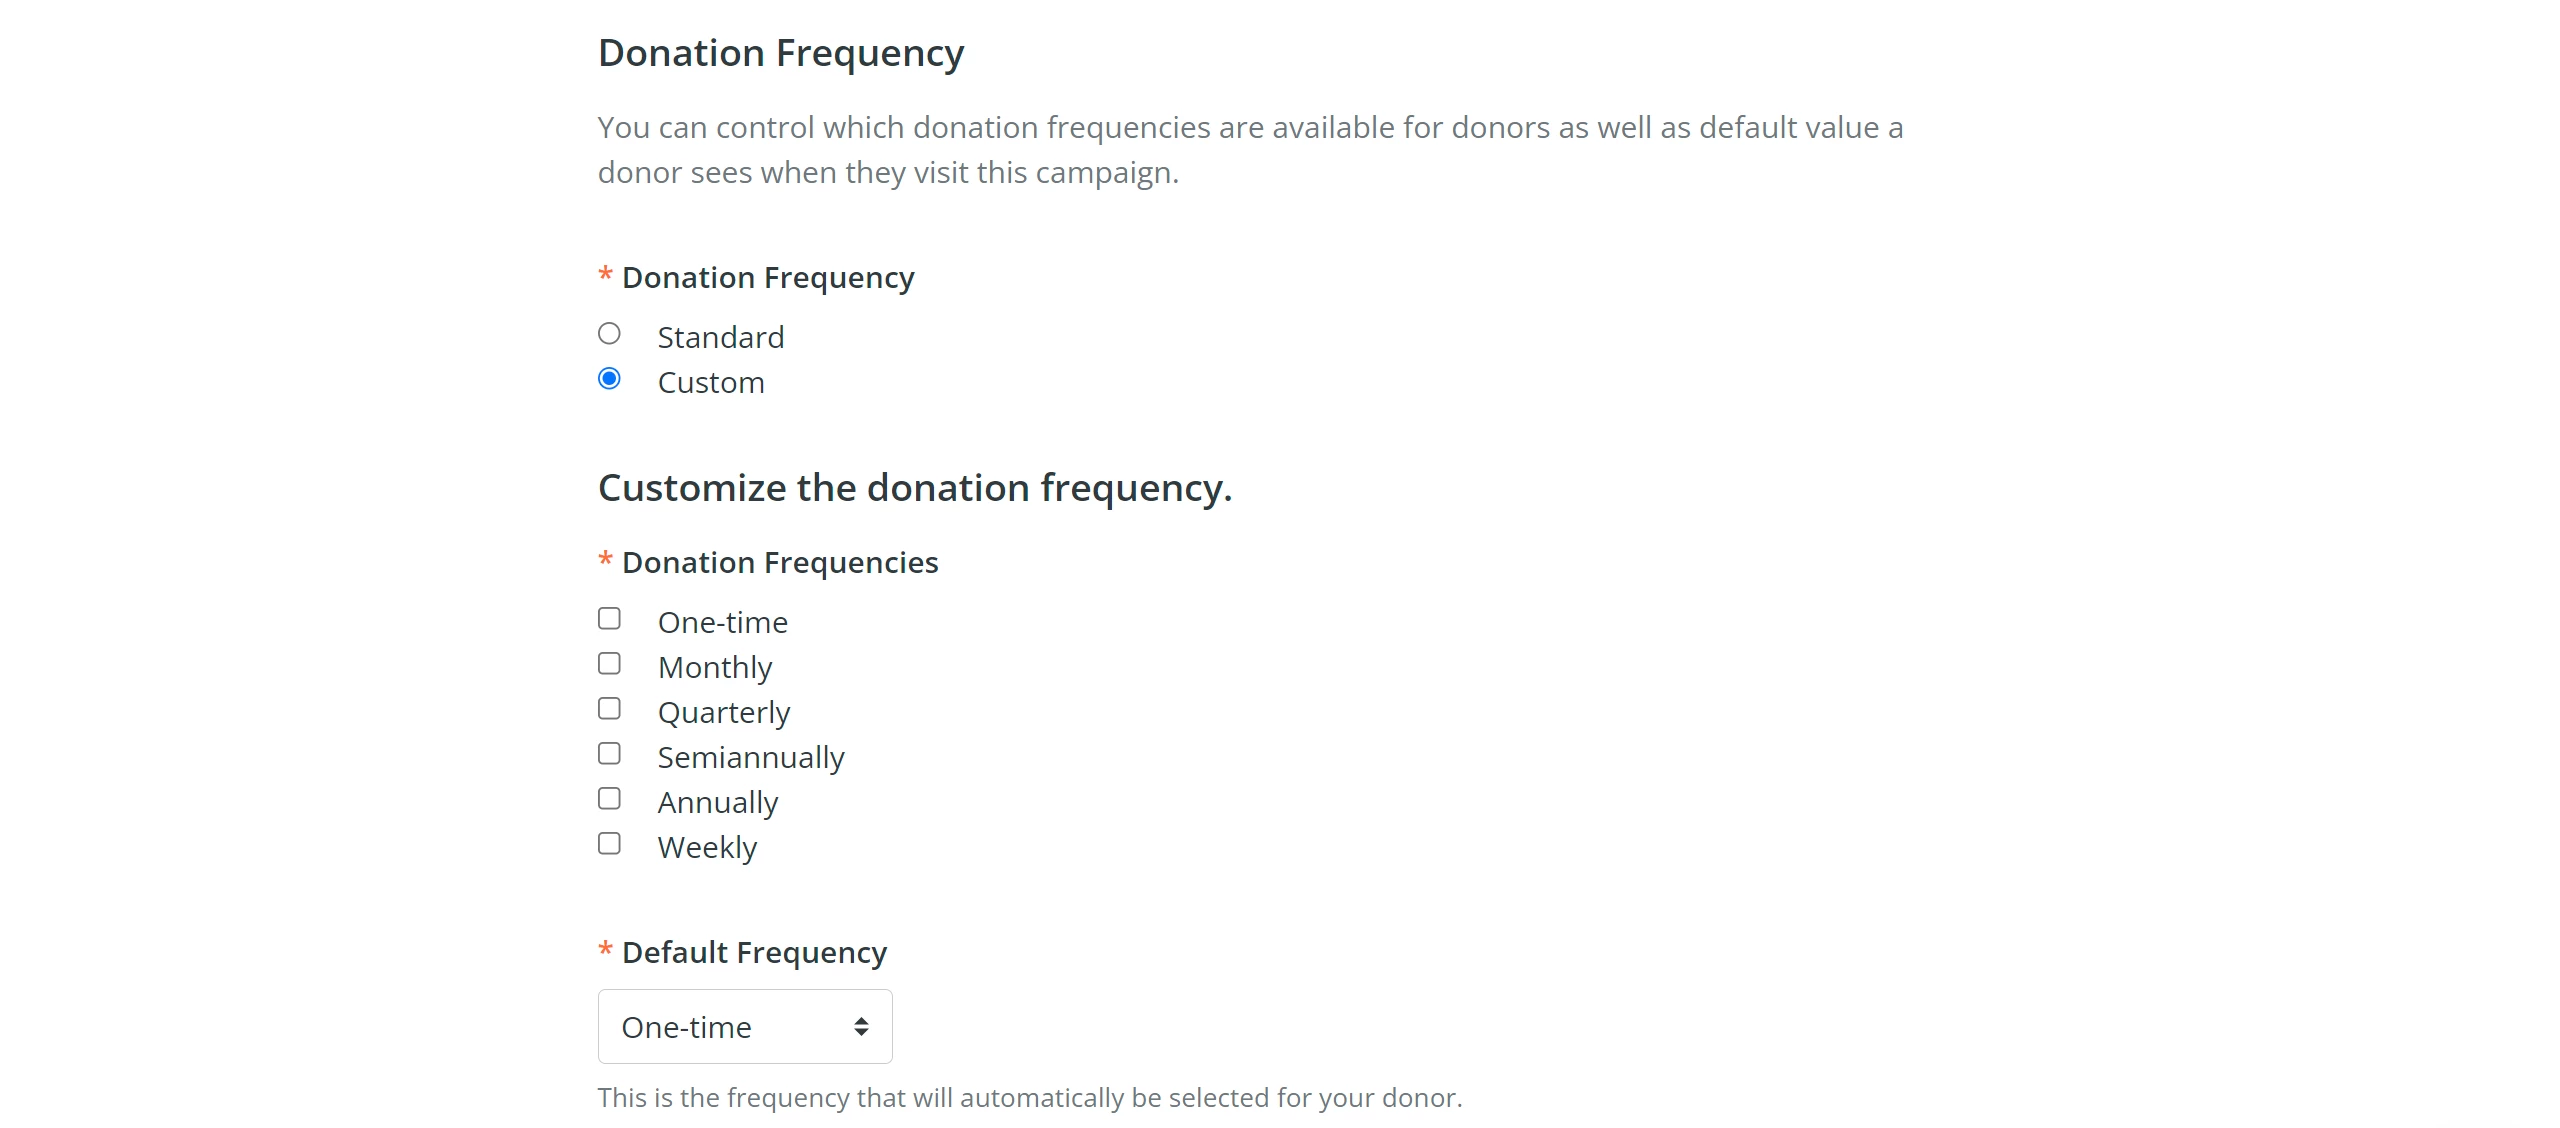Click the Standard label text
Screen dimensions: 2560x1128
tap(720, 336)
